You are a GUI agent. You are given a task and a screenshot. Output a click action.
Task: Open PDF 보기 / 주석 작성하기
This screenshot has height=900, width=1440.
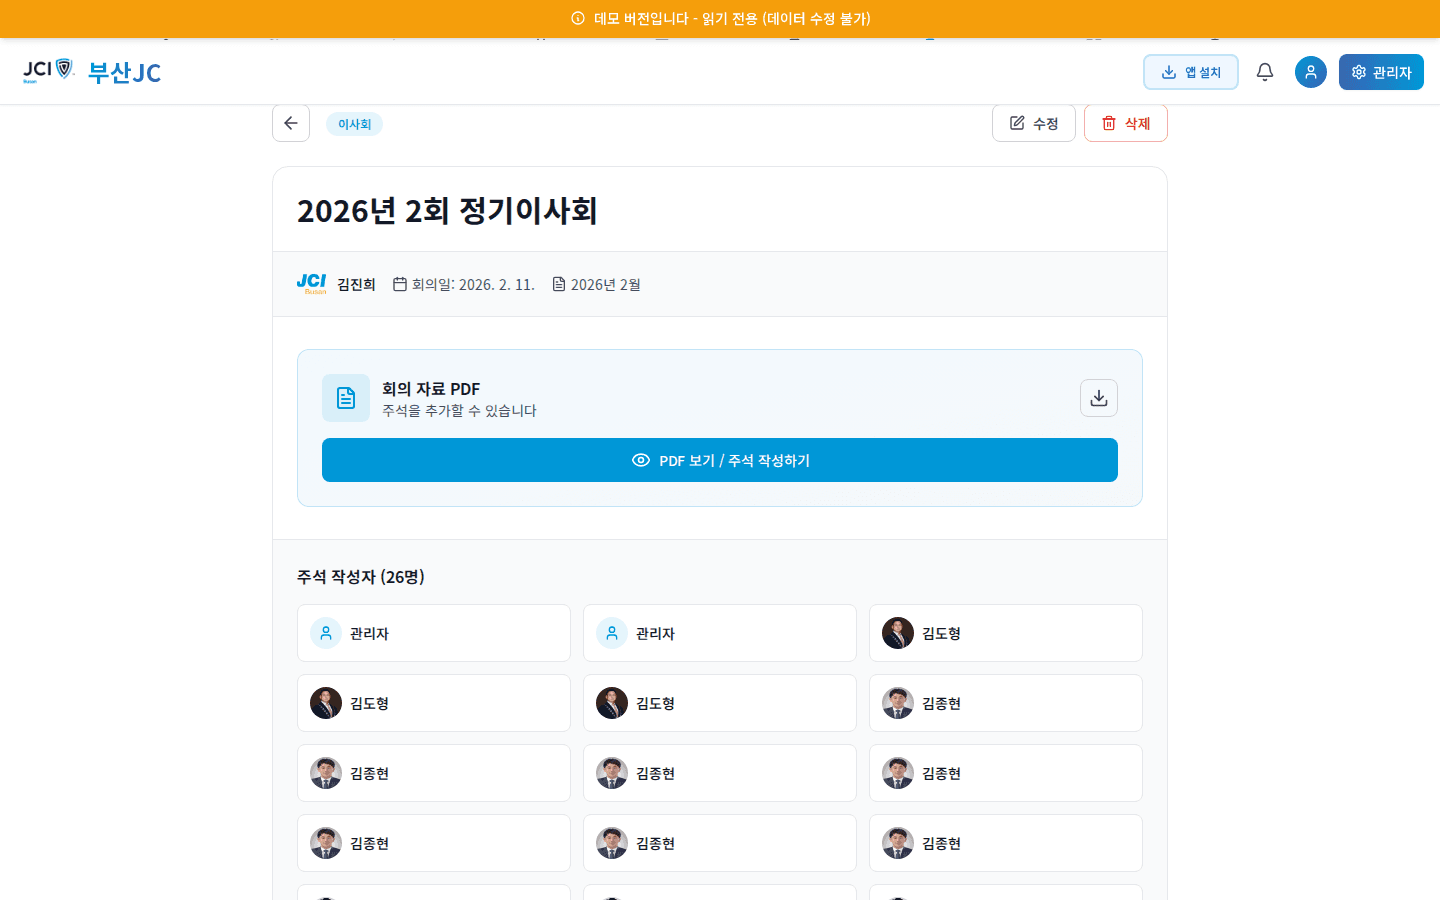pos(719,460)
